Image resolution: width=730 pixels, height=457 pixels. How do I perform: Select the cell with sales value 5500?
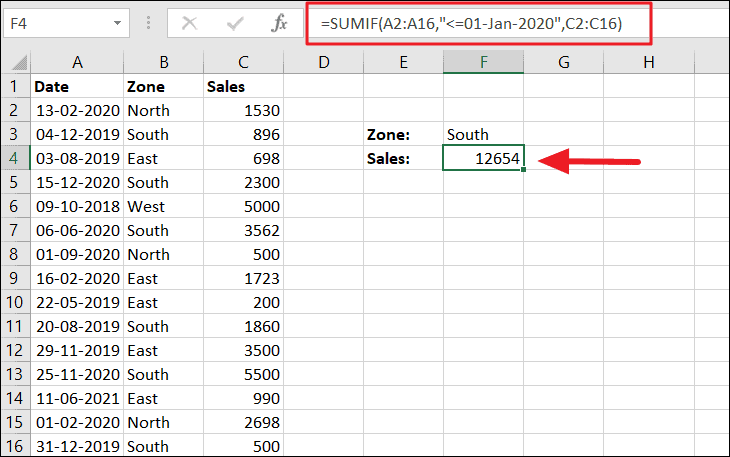coord(243,375)
